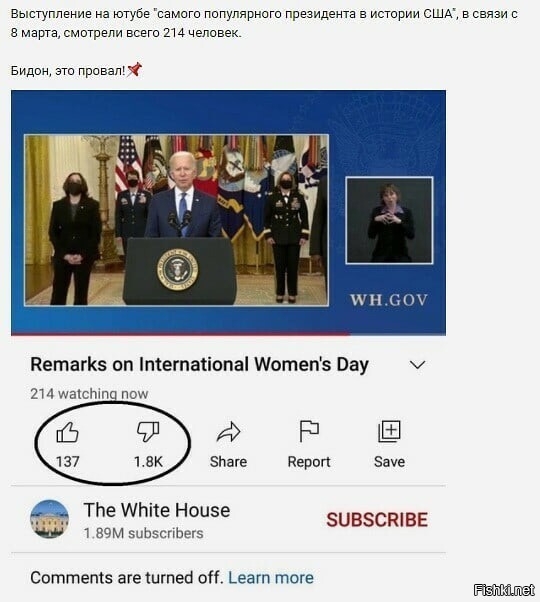This screenshot has width=540, height=602.
Task: Click the main video player thumbnail
Action: pos(228,212)
